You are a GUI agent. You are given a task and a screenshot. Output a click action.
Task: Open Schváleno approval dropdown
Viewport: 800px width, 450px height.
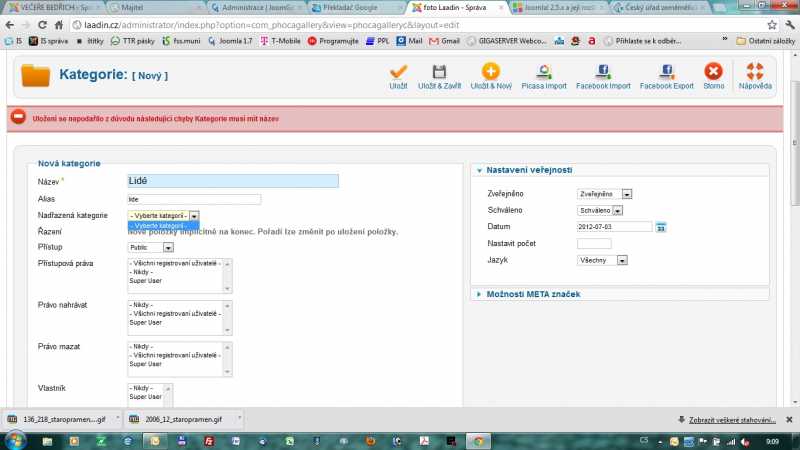(600, 211)
